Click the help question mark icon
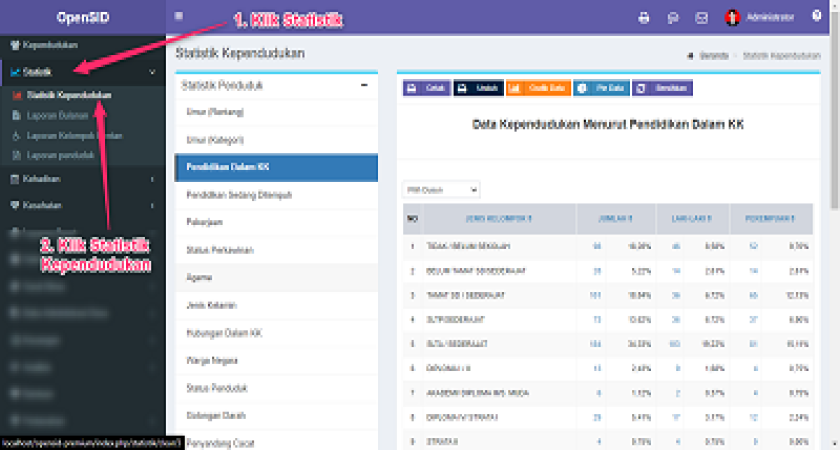 (x=817, y=17)
